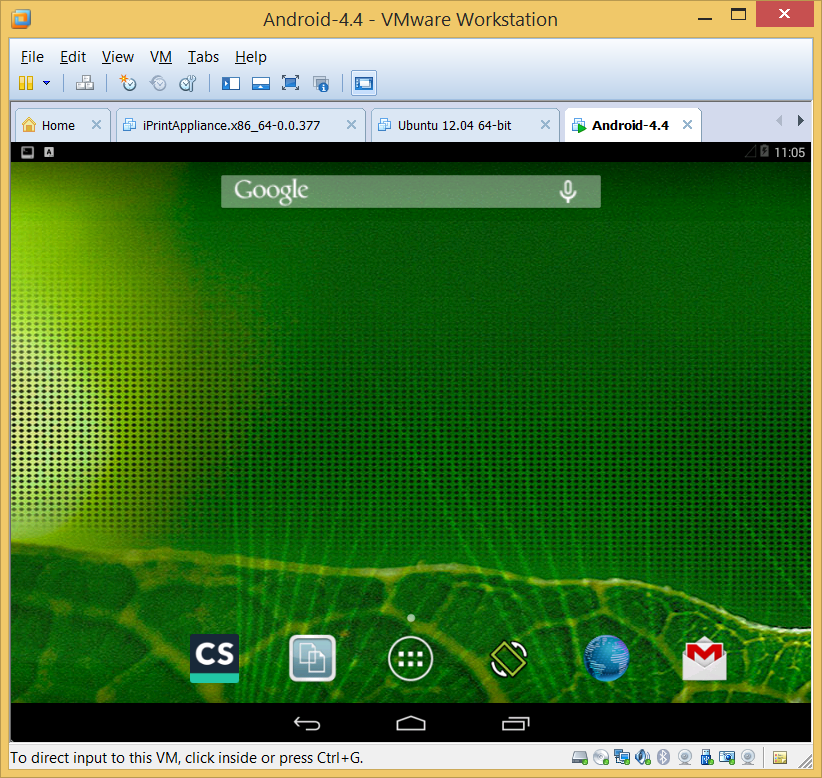
Task: Toggle the console view icon
Action: coord(364,83)
